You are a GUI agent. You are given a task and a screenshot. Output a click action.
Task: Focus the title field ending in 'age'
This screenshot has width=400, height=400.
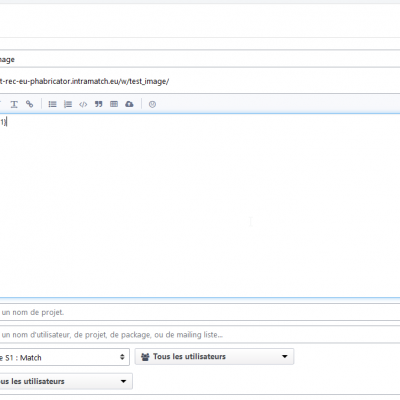pos(200,59)
